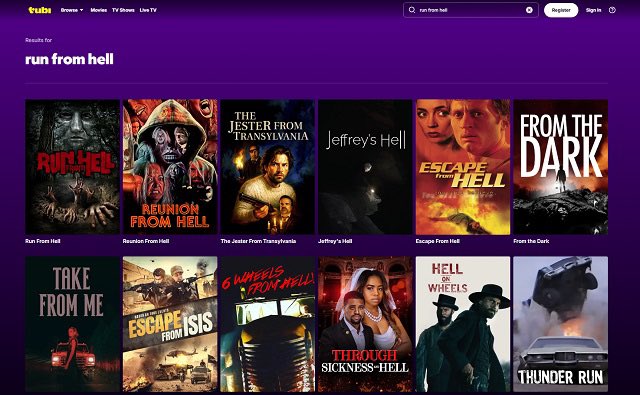Click the Sign In link
Viewport: 640px width, 395px height.
click(x=593, y=10)
